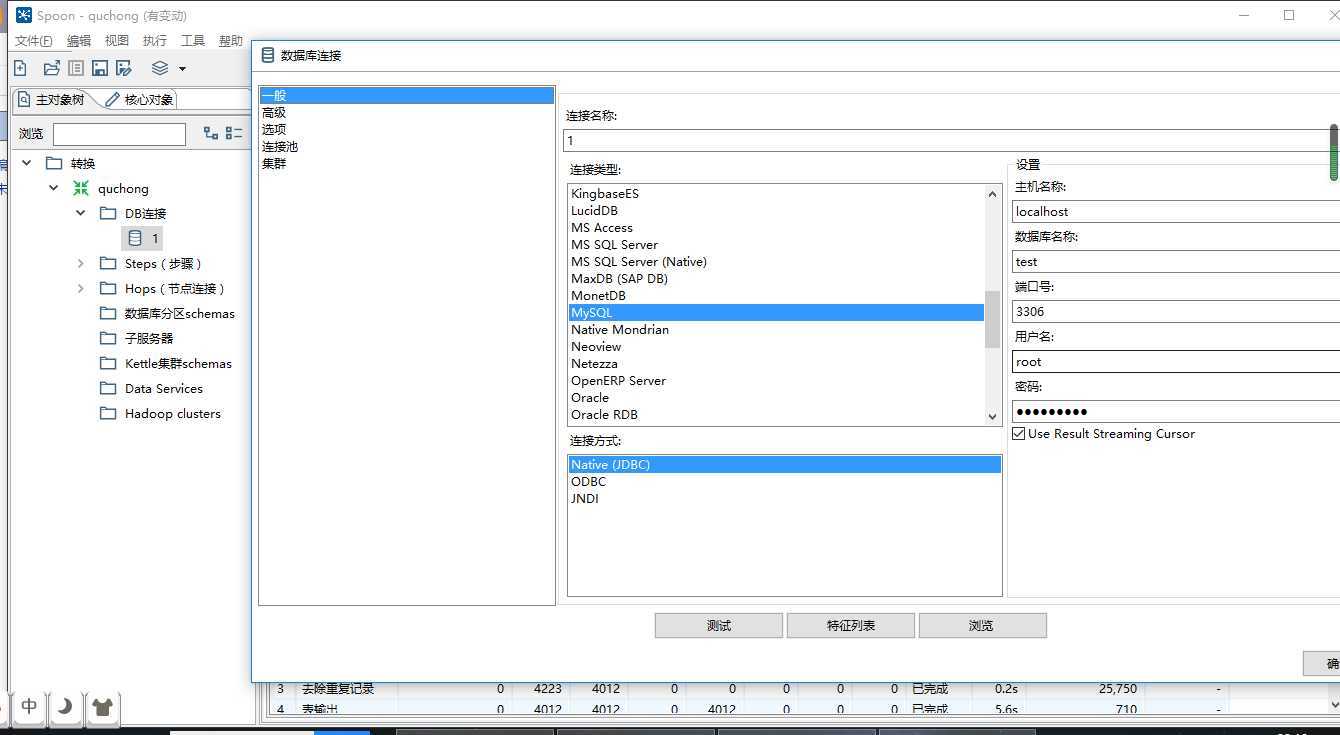Select database connection 1 in the tree

(x=145, y=238)
